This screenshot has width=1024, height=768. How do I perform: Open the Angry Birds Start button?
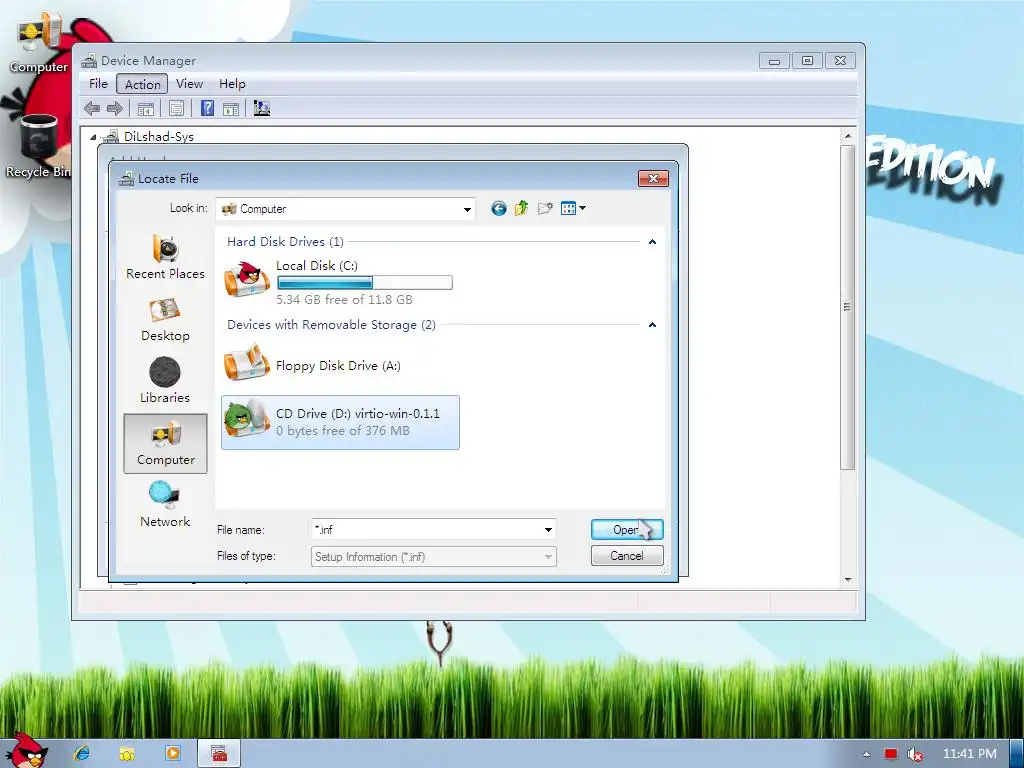[x=26, y=752]
